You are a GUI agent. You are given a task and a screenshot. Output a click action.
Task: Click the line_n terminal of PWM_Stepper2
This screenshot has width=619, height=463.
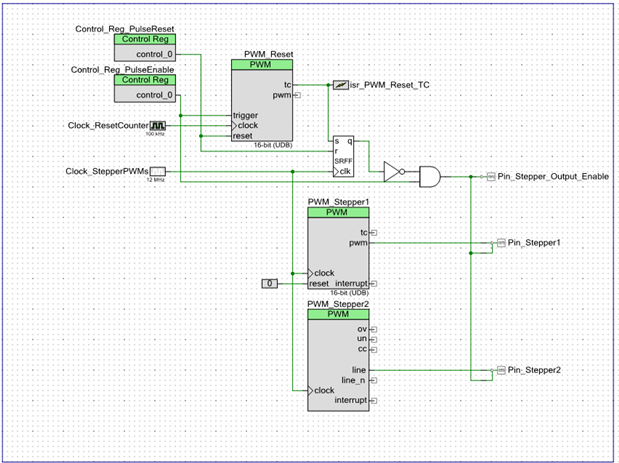374,381
